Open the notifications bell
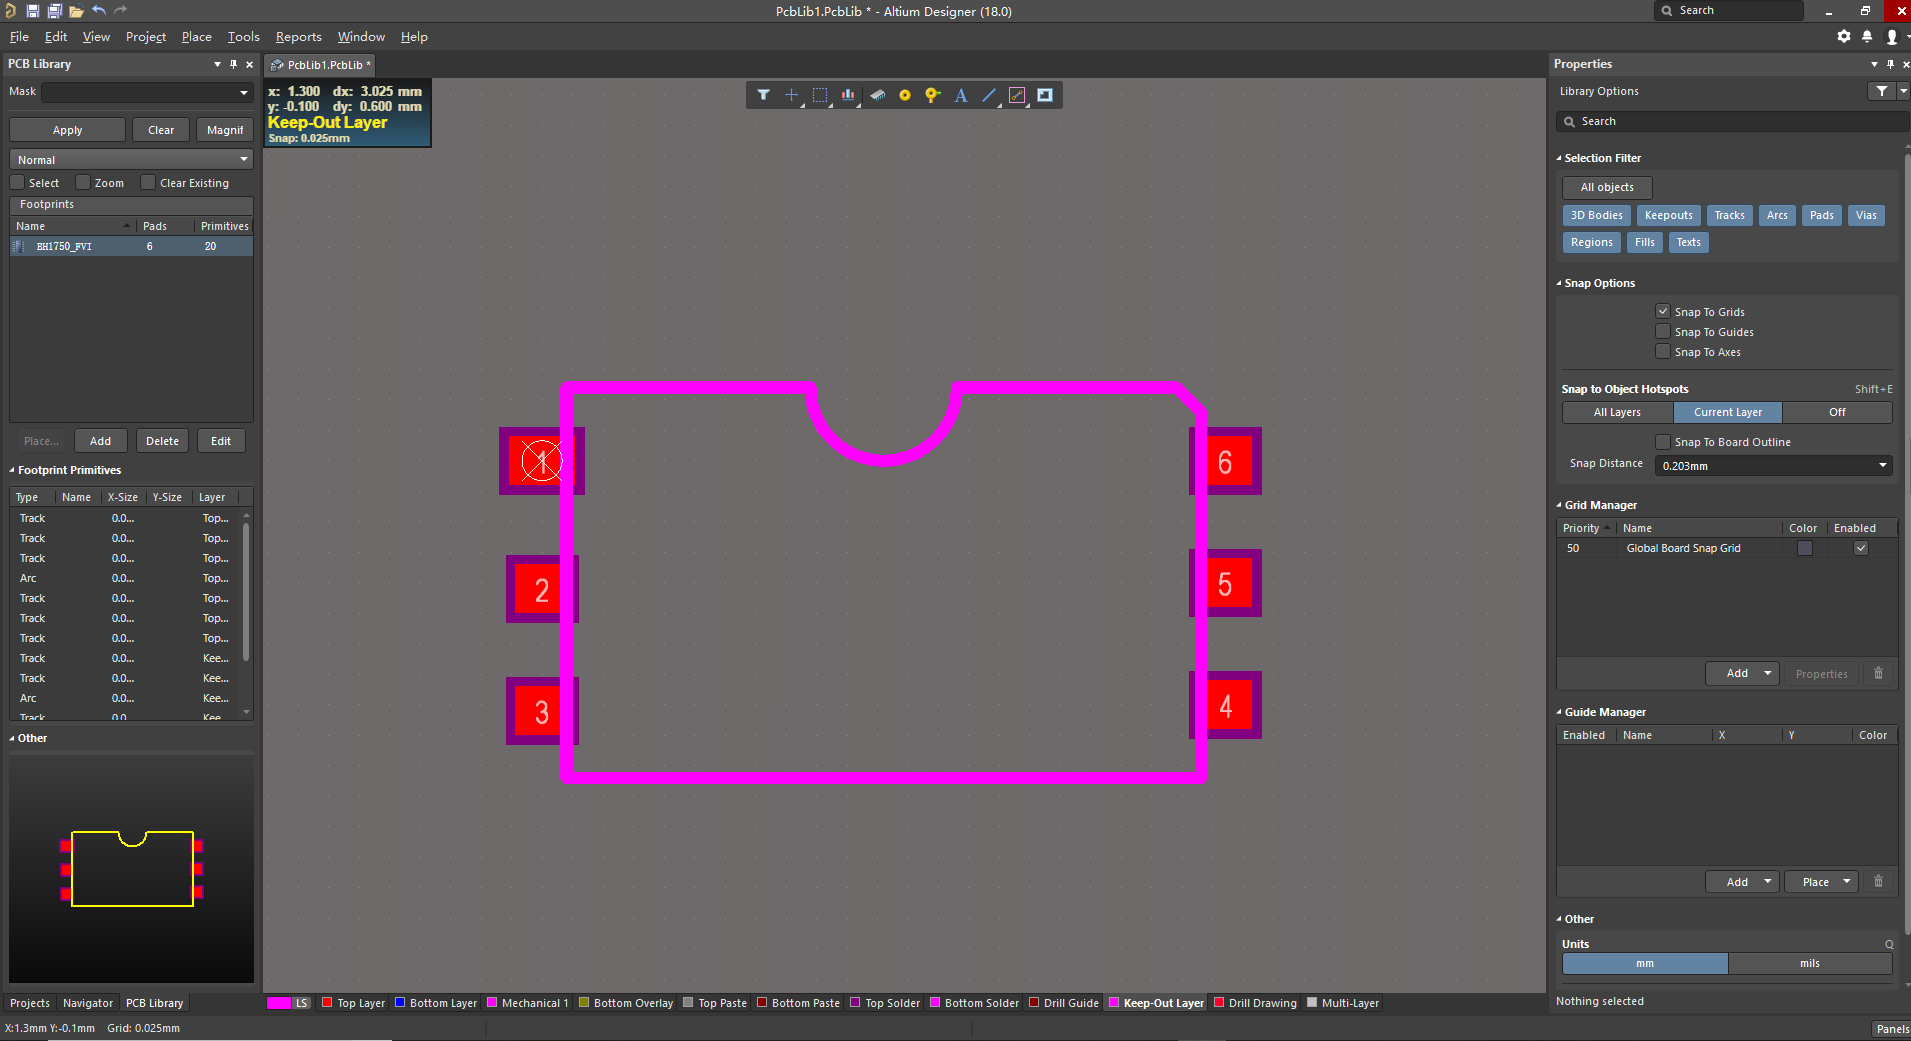Image resolution: width=1911 pixels, height=1041 pixels. (1867, 36)
